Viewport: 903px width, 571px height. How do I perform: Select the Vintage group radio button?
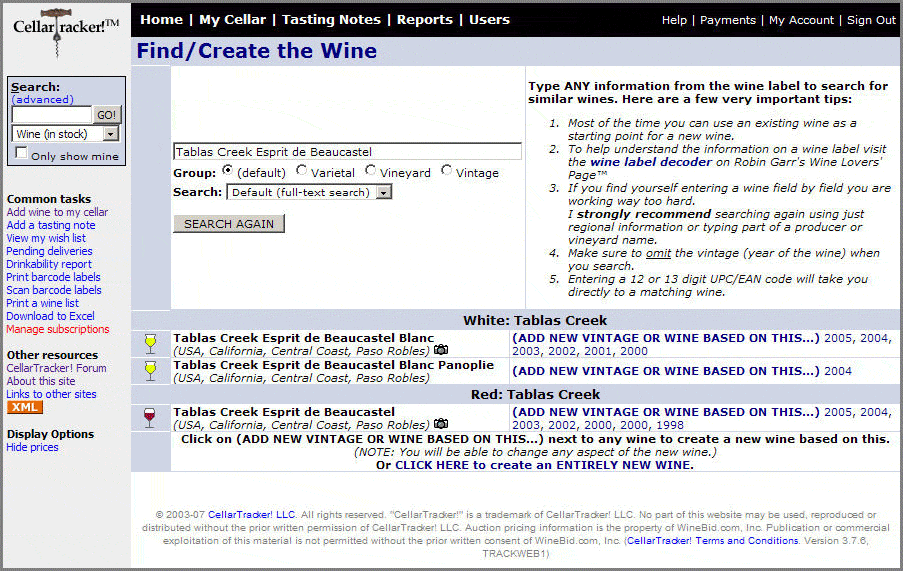coord(446,170)
